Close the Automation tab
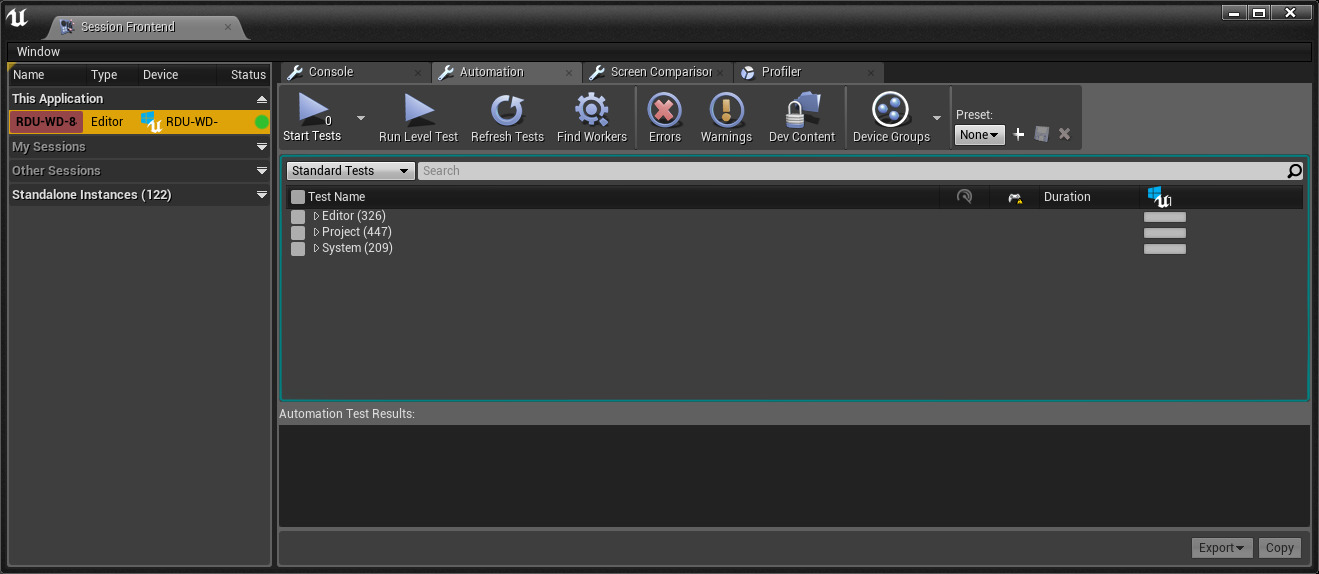1319x574 pixels. 569,73
